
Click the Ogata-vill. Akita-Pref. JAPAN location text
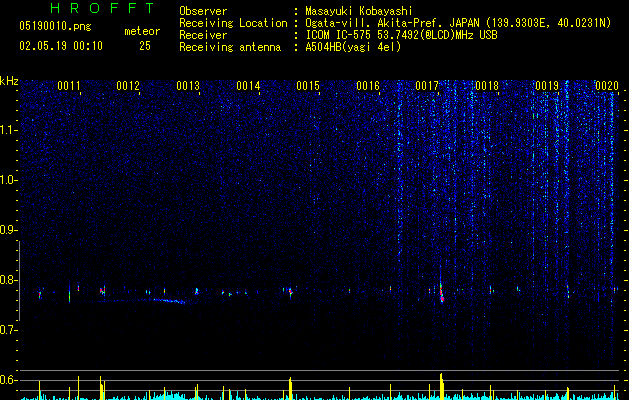pyautogui.click(x=391, y=23)
